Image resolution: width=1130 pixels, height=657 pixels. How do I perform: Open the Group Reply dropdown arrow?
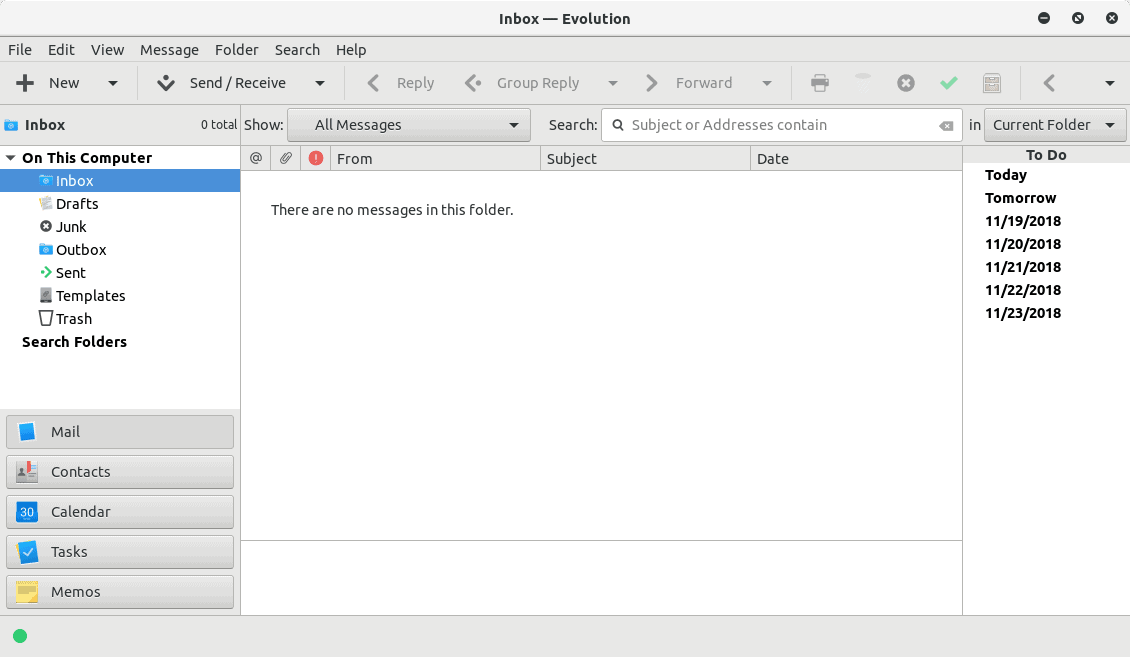(613, 83)
